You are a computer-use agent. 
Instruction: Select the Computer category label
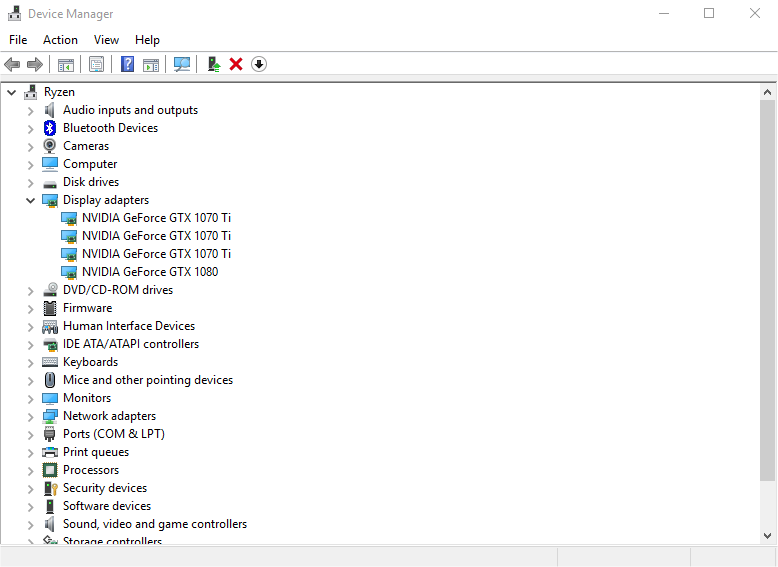coord(90,164)
